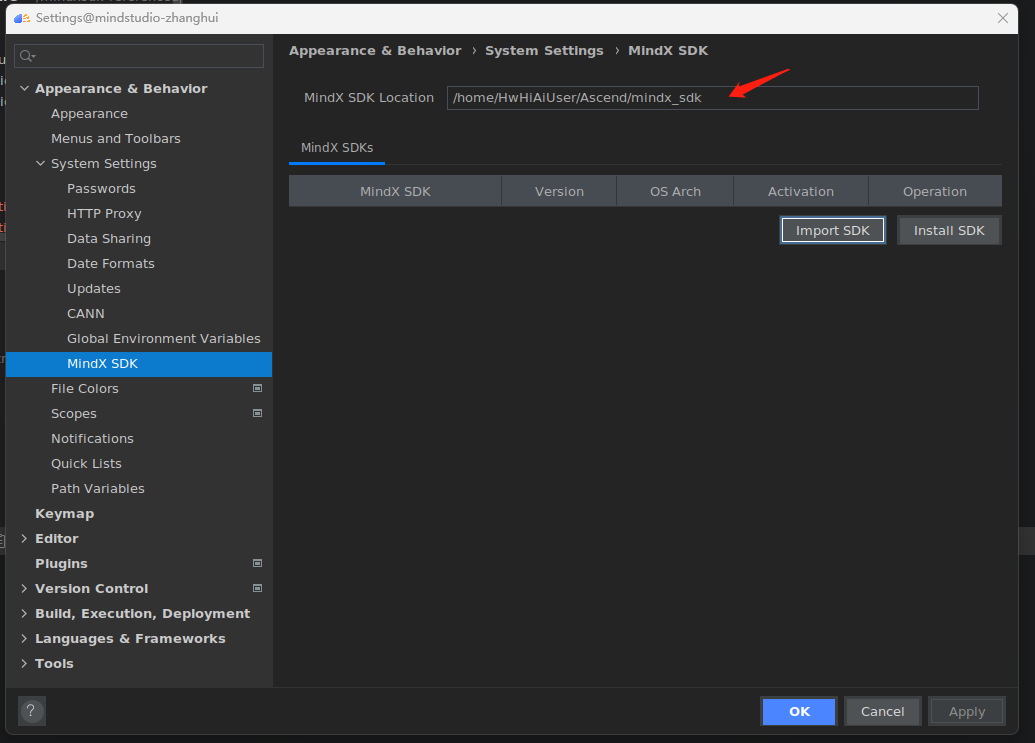
Task: Select HTTP Proxy settings
Action: coord(104,214)
